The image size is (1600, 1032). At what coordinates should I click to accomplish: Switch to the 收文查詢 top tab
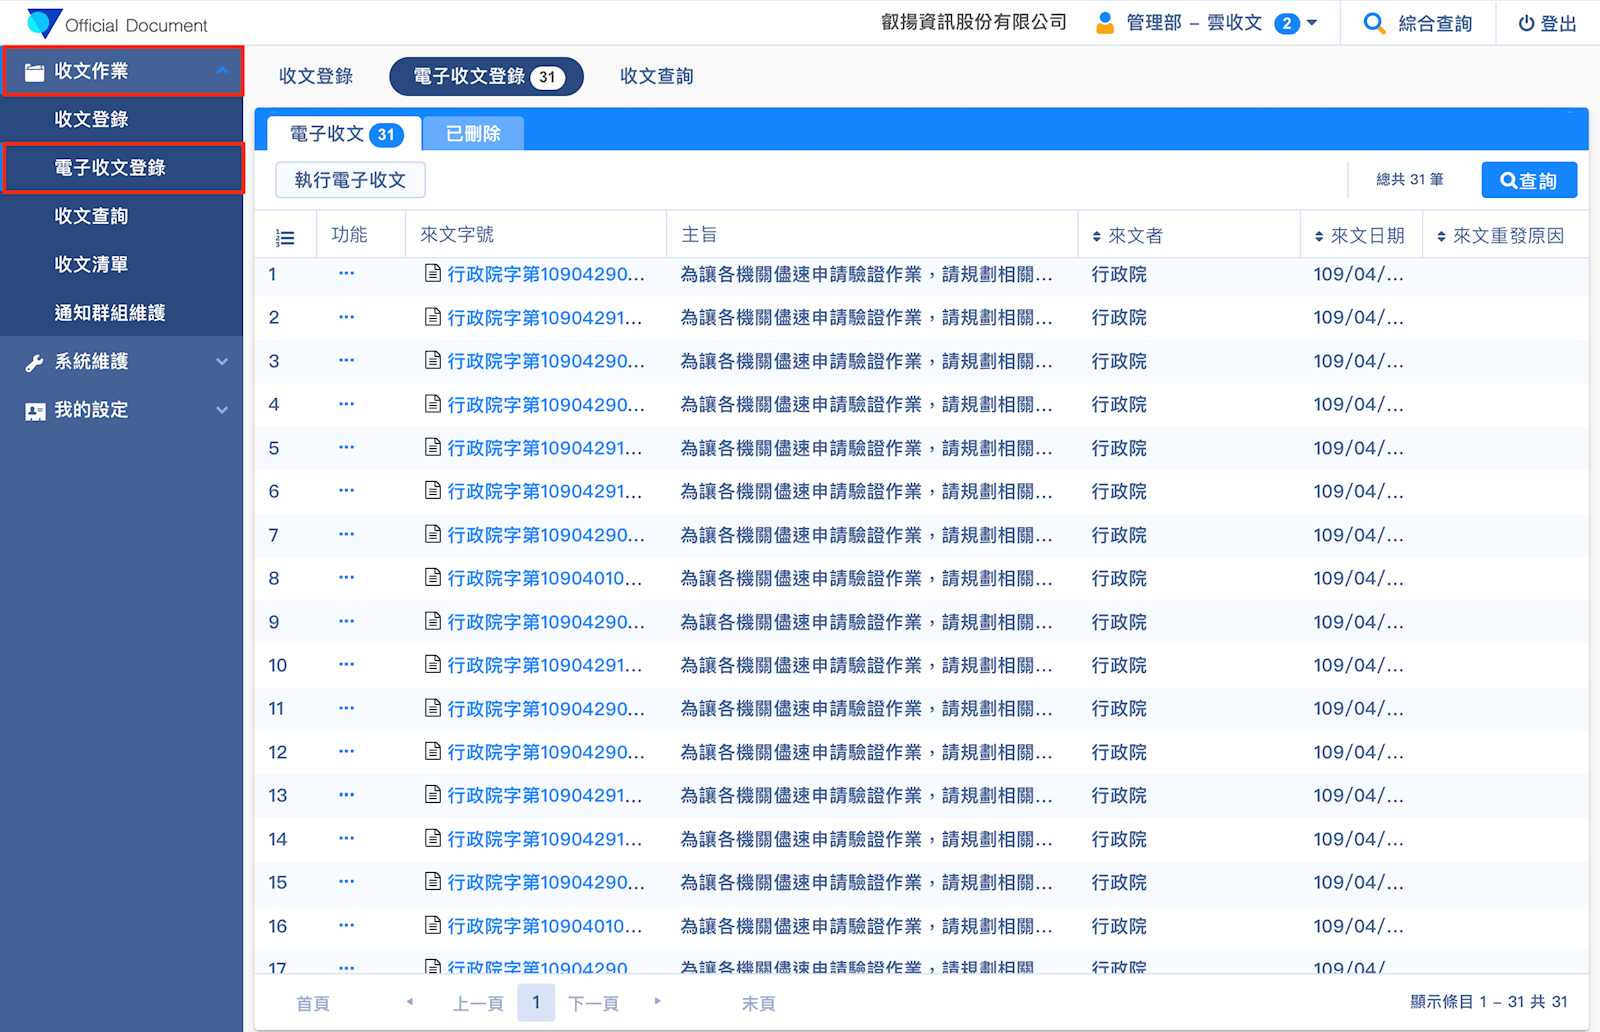(x=656, y=76)
